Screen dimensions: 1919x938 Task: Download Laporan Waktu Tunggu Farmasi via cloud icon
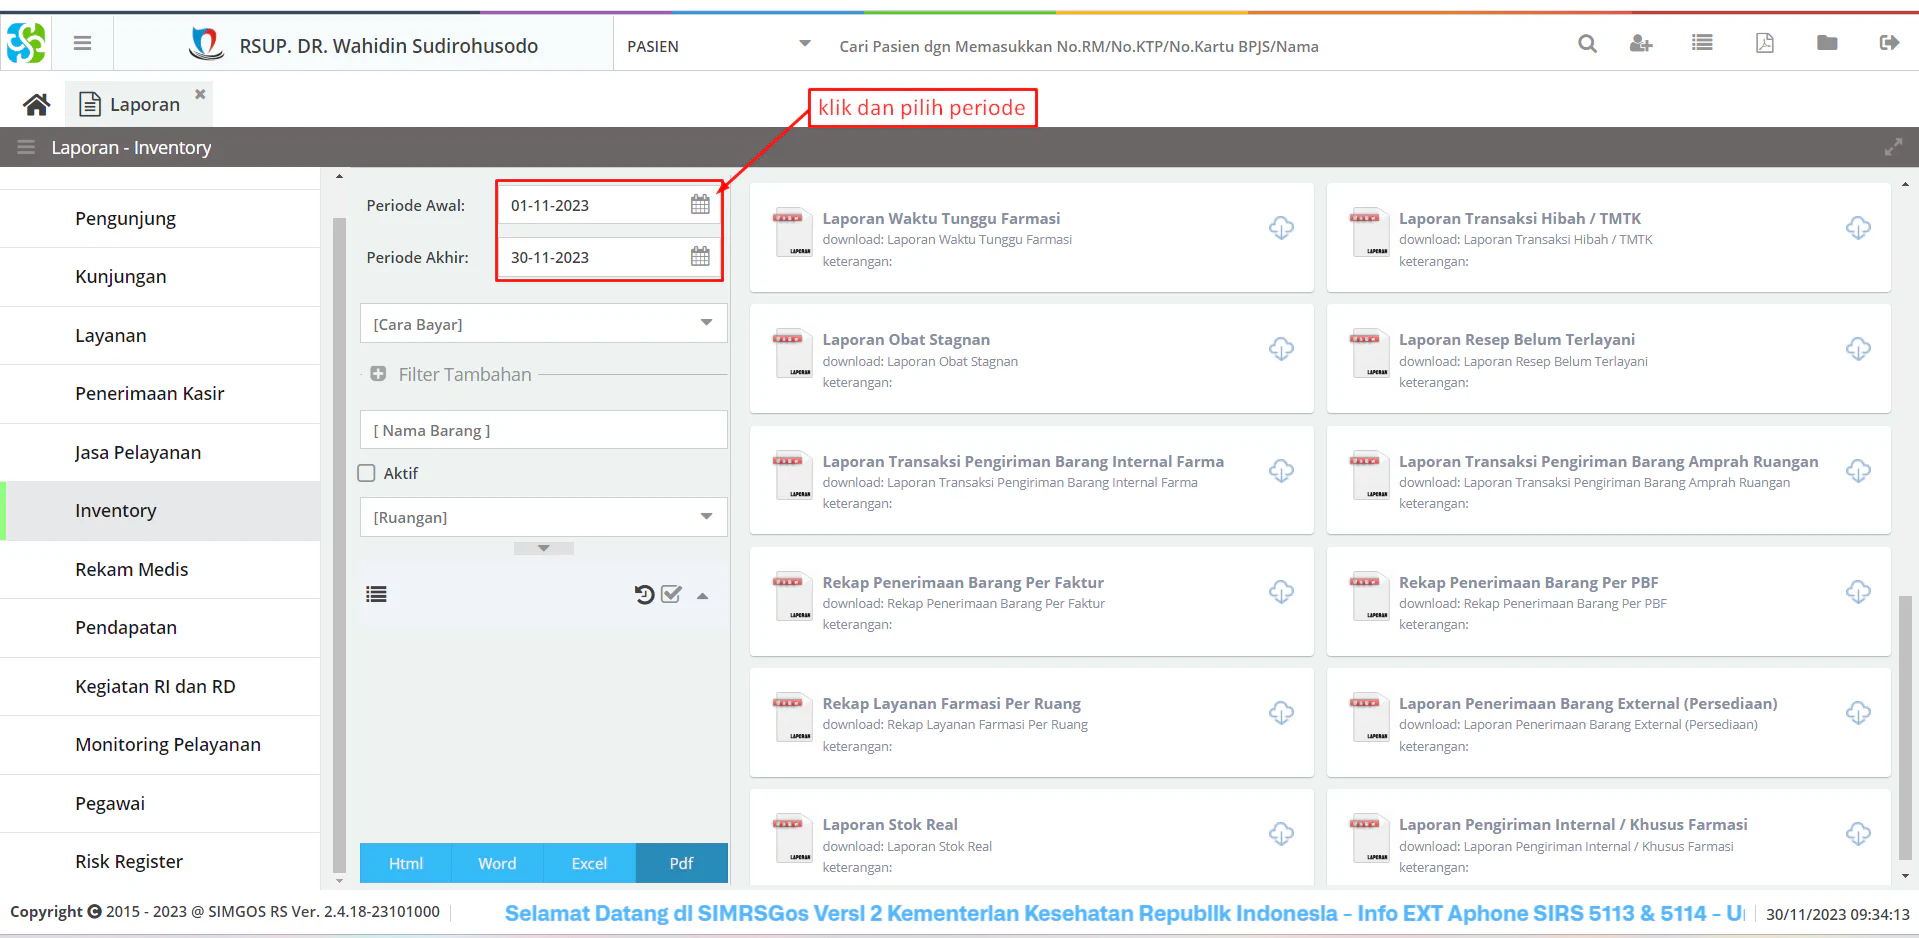(x=1281, y=228)
